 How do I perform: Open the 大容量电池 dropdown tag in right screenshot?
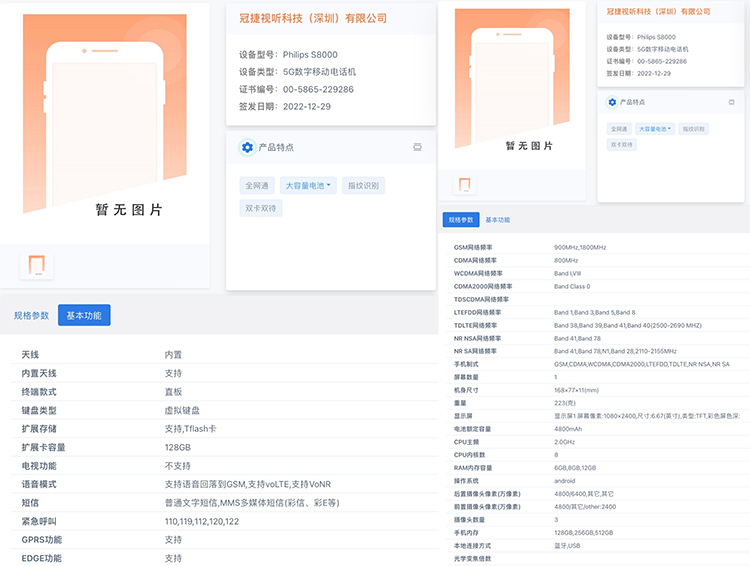tap(655, 129)
